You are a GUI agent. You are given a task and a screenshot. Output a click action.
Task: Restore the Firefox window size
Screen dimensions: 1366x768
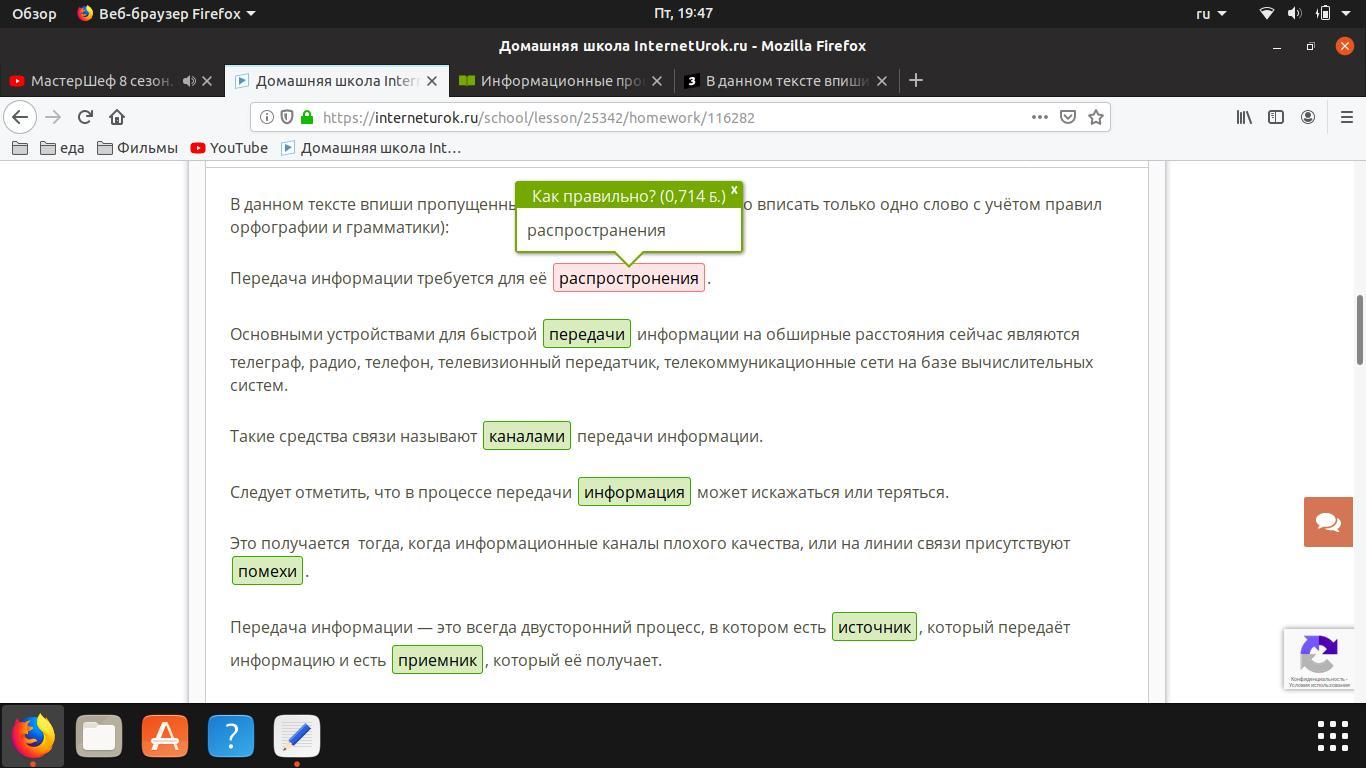[x=1310, y=46]
